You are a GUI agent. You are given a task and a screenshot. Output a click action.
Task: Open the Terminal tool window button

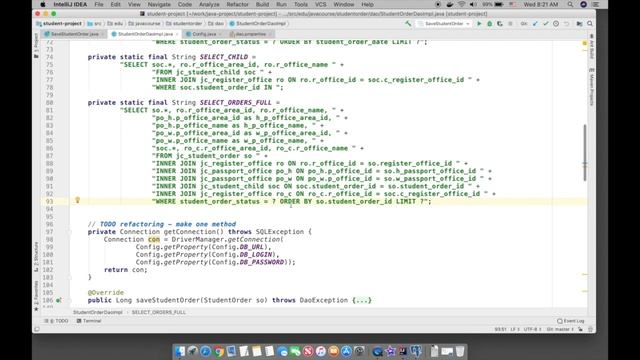tap(89, 321)
